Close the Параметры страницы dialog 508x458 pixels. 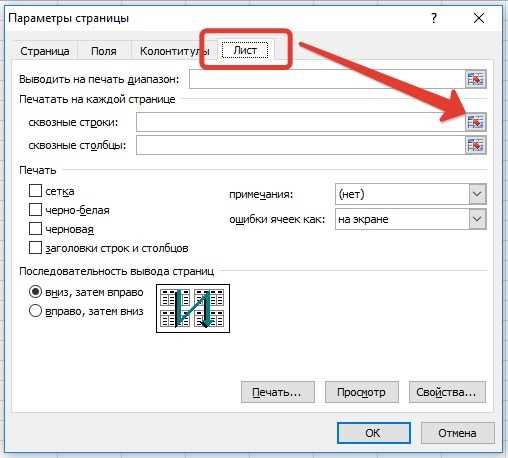coord(479,18)
